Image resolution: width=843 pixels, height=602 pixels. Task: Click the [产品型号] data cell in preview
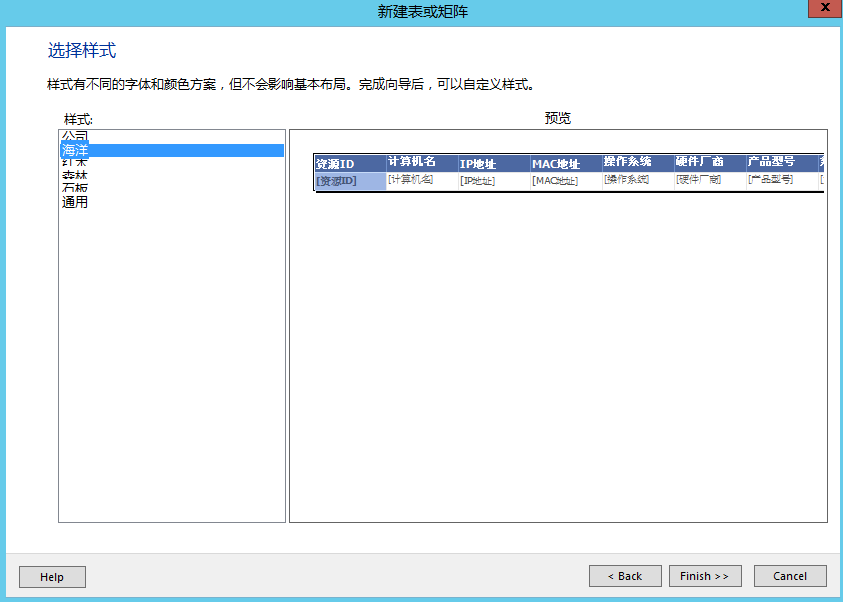pos(782,181)
